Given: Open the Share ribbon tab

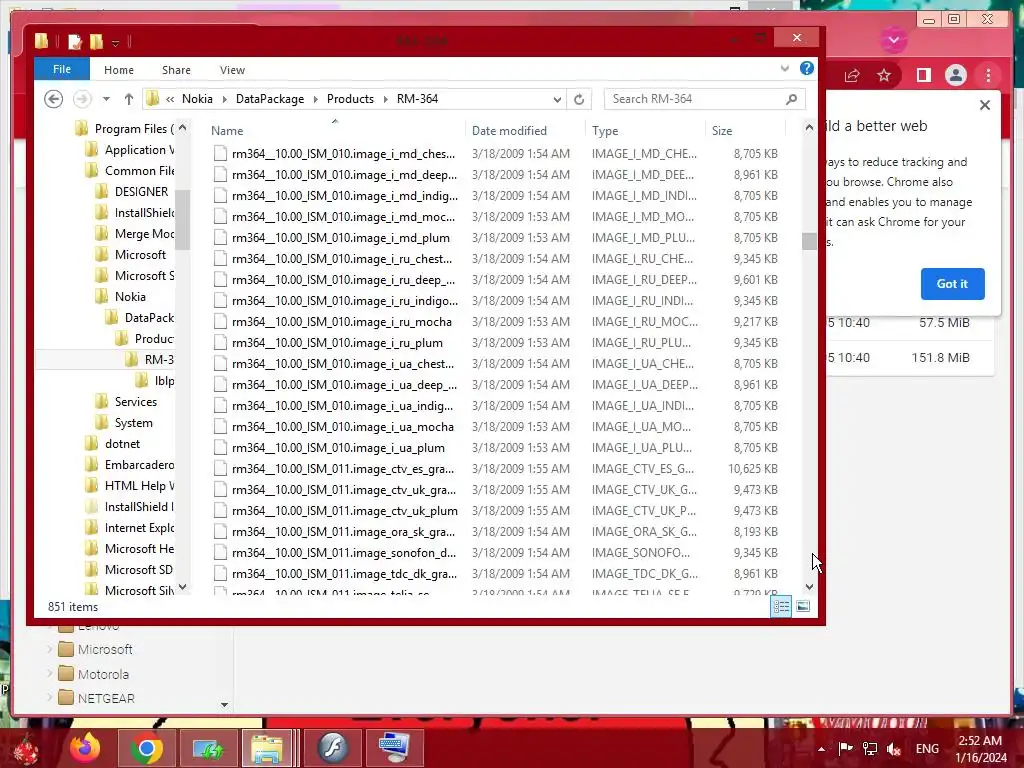Looking at the screenshot, I should 176,70.
